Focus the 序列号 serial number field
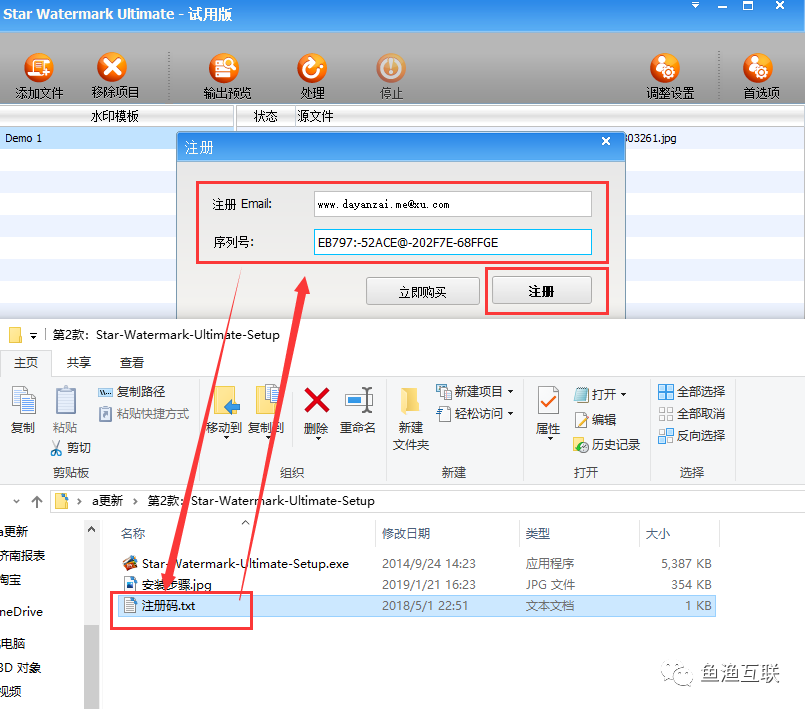 (452, 242)
